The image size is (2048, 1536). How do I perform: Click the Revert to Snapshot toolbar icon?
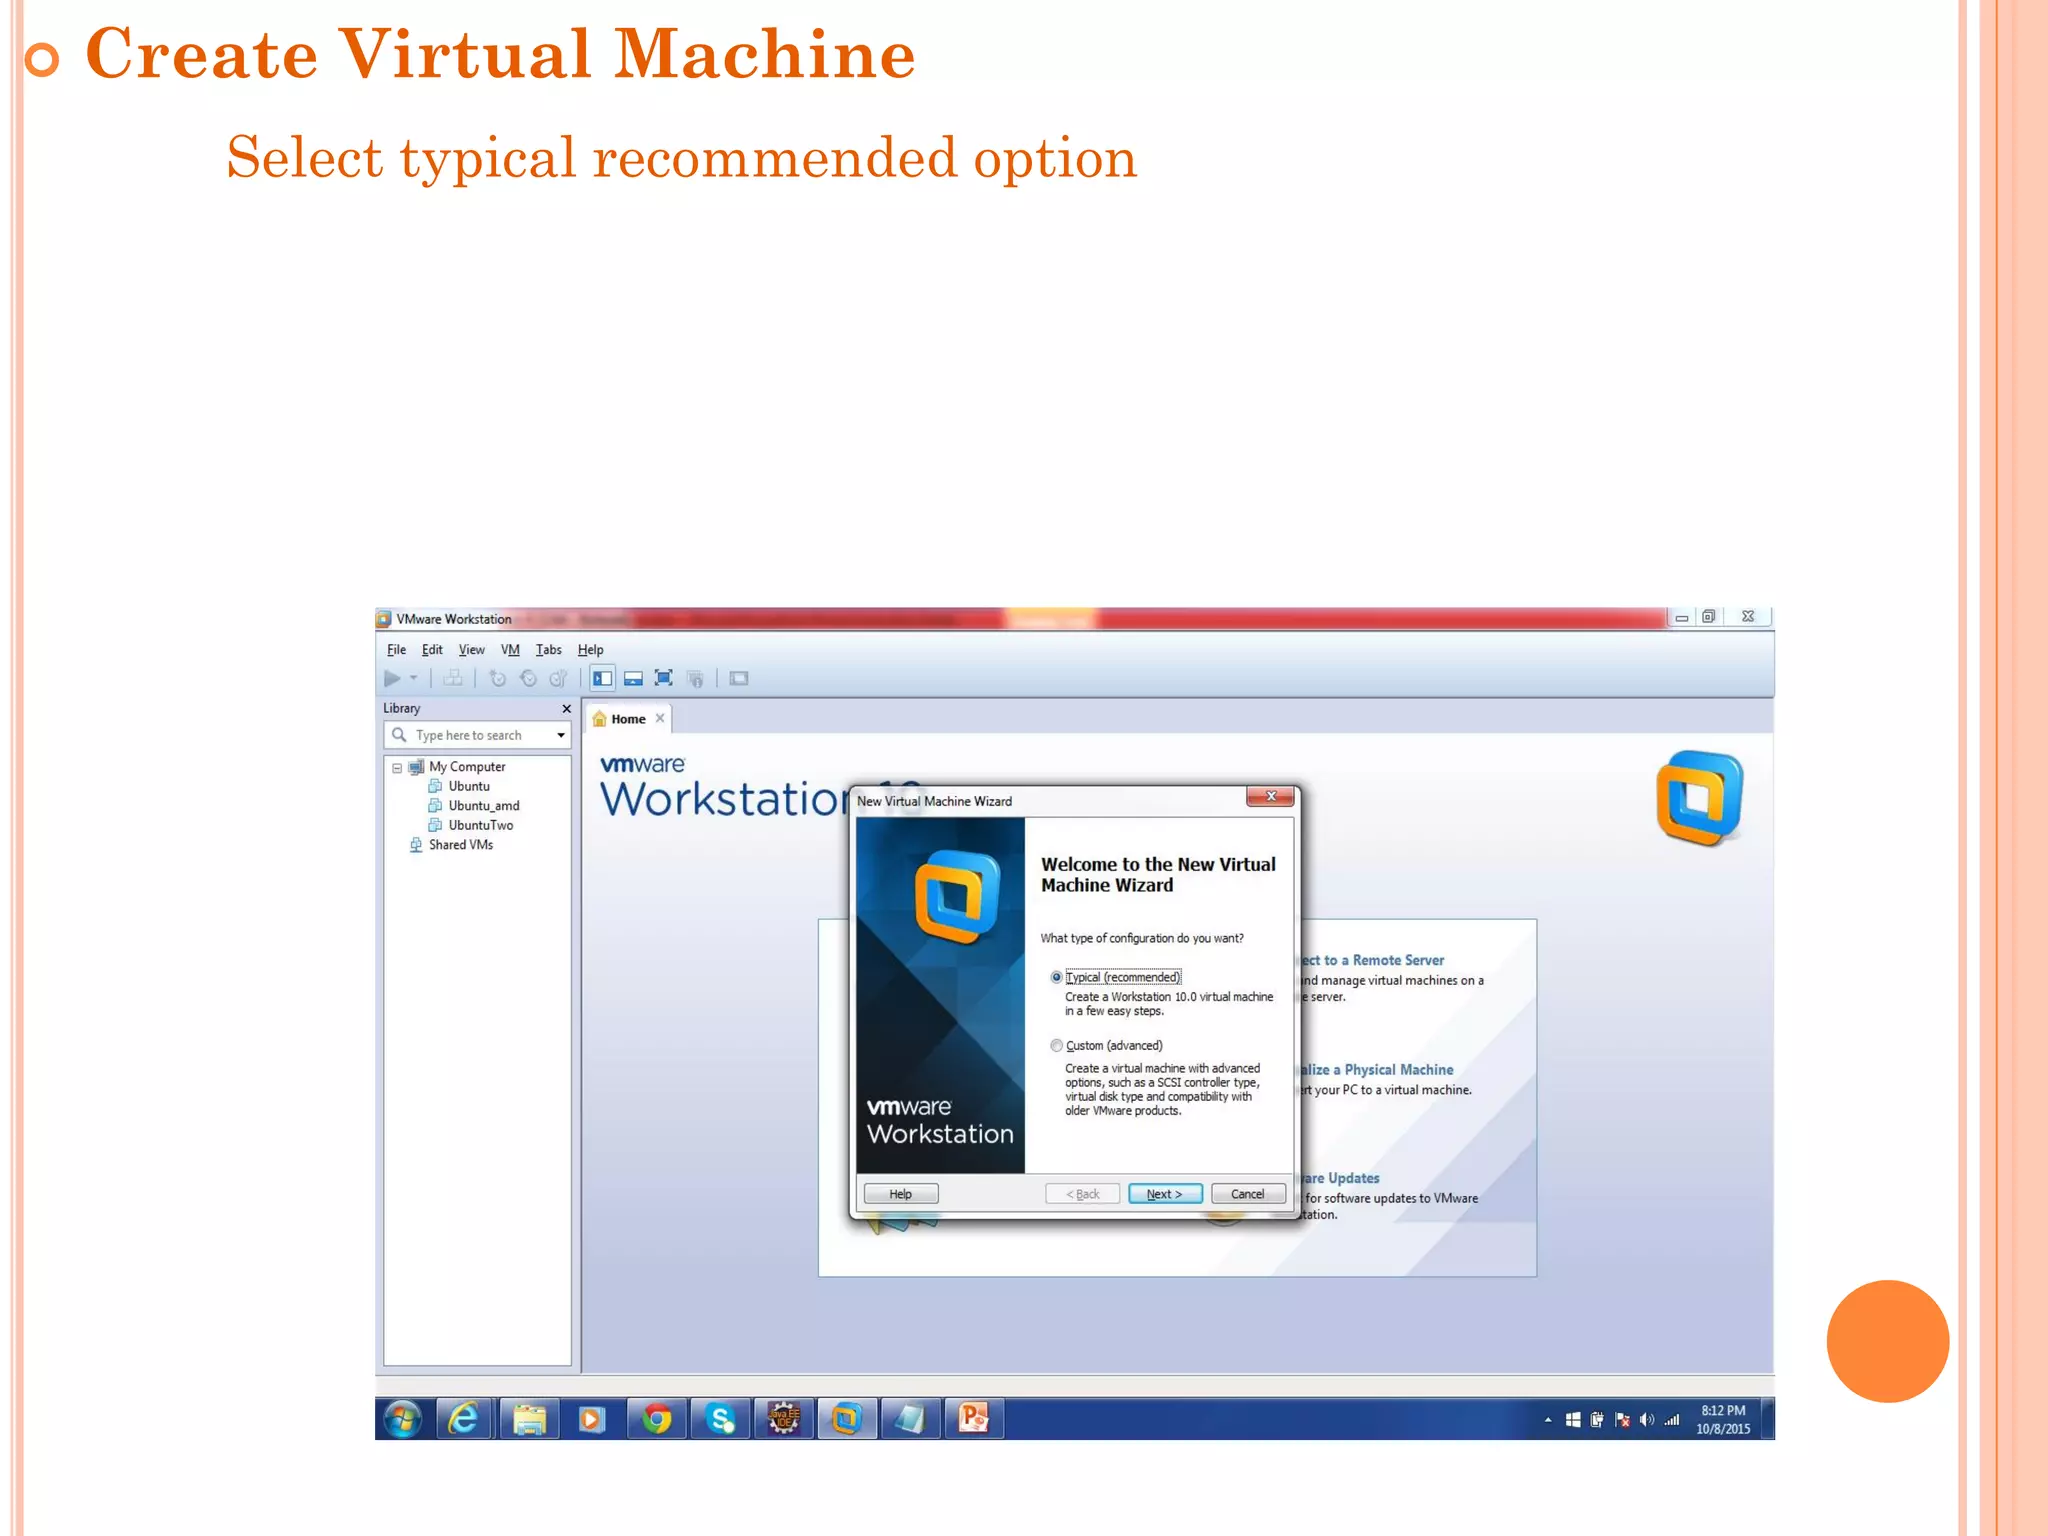click(x=528, y=679)
